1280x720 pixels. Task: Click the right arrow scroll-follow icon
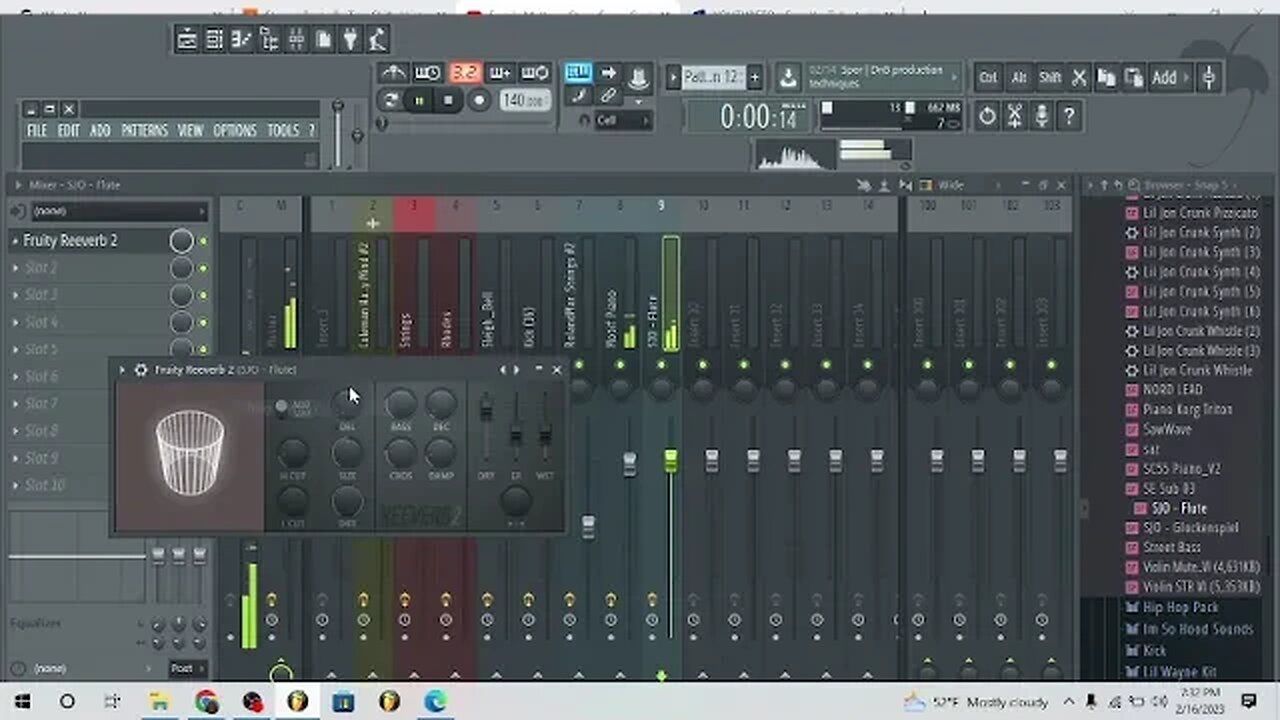(x=608, y=72)
